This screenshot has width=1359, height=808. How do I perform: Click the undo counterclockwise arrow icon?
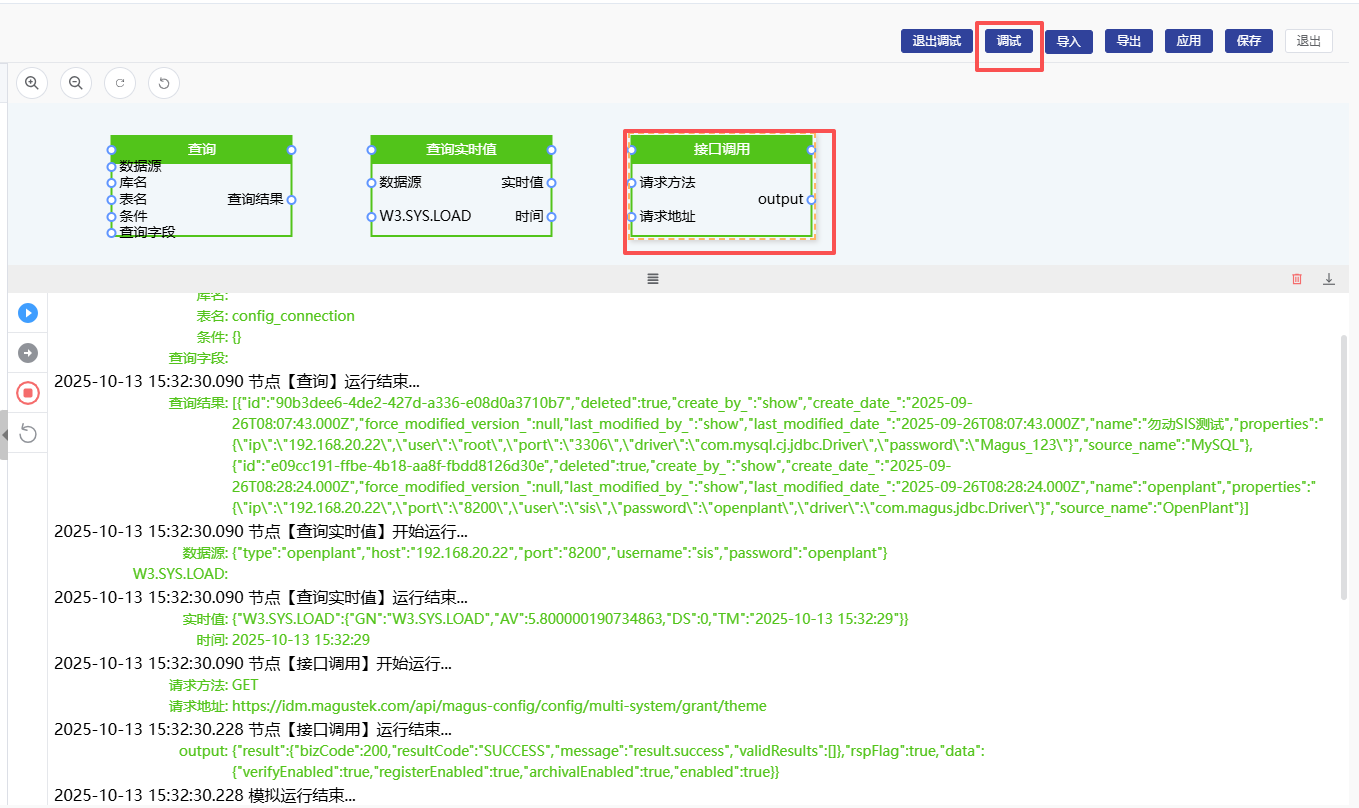click(164, 83)
